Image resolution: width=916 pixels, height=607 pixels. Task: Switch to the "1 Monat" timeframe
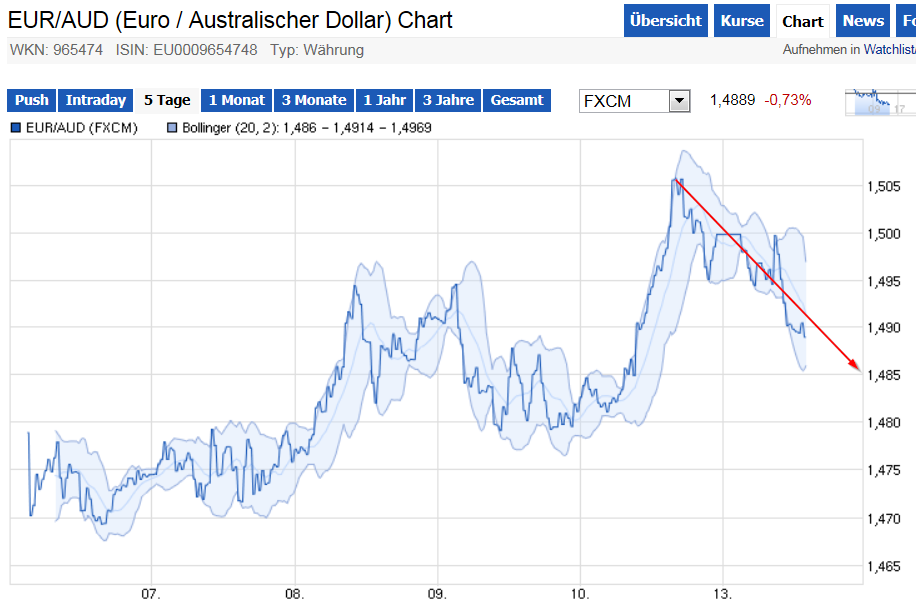coord(236,100)
